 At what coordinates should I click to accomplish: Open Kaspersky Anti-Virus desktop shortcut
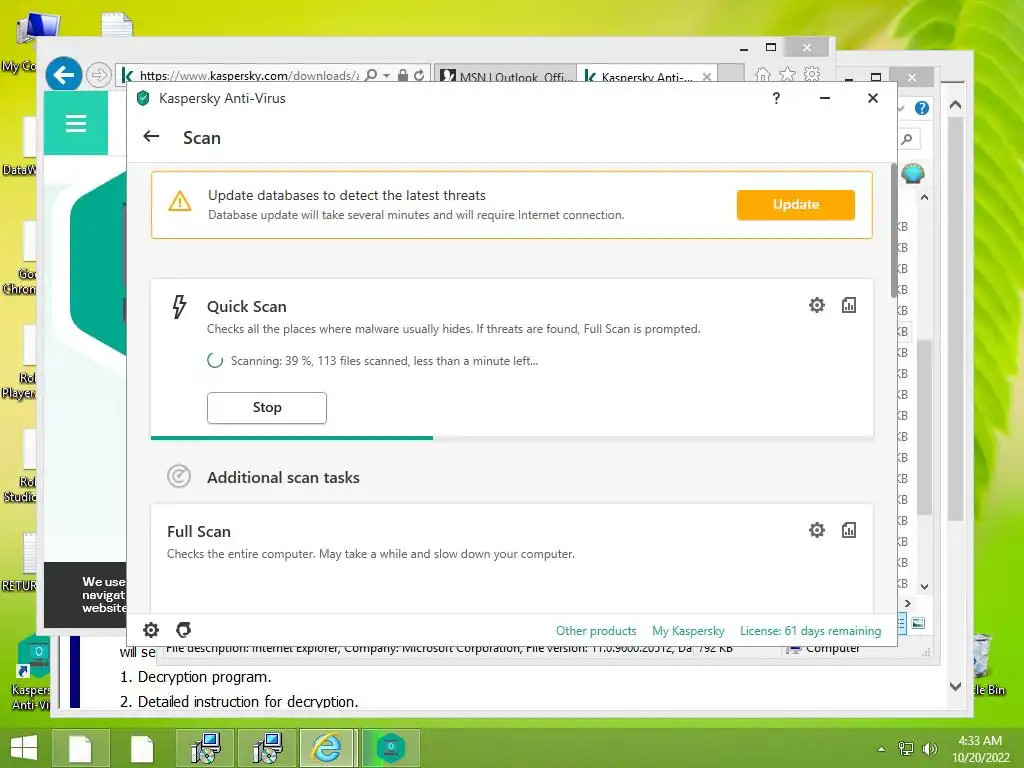[30, 673]
